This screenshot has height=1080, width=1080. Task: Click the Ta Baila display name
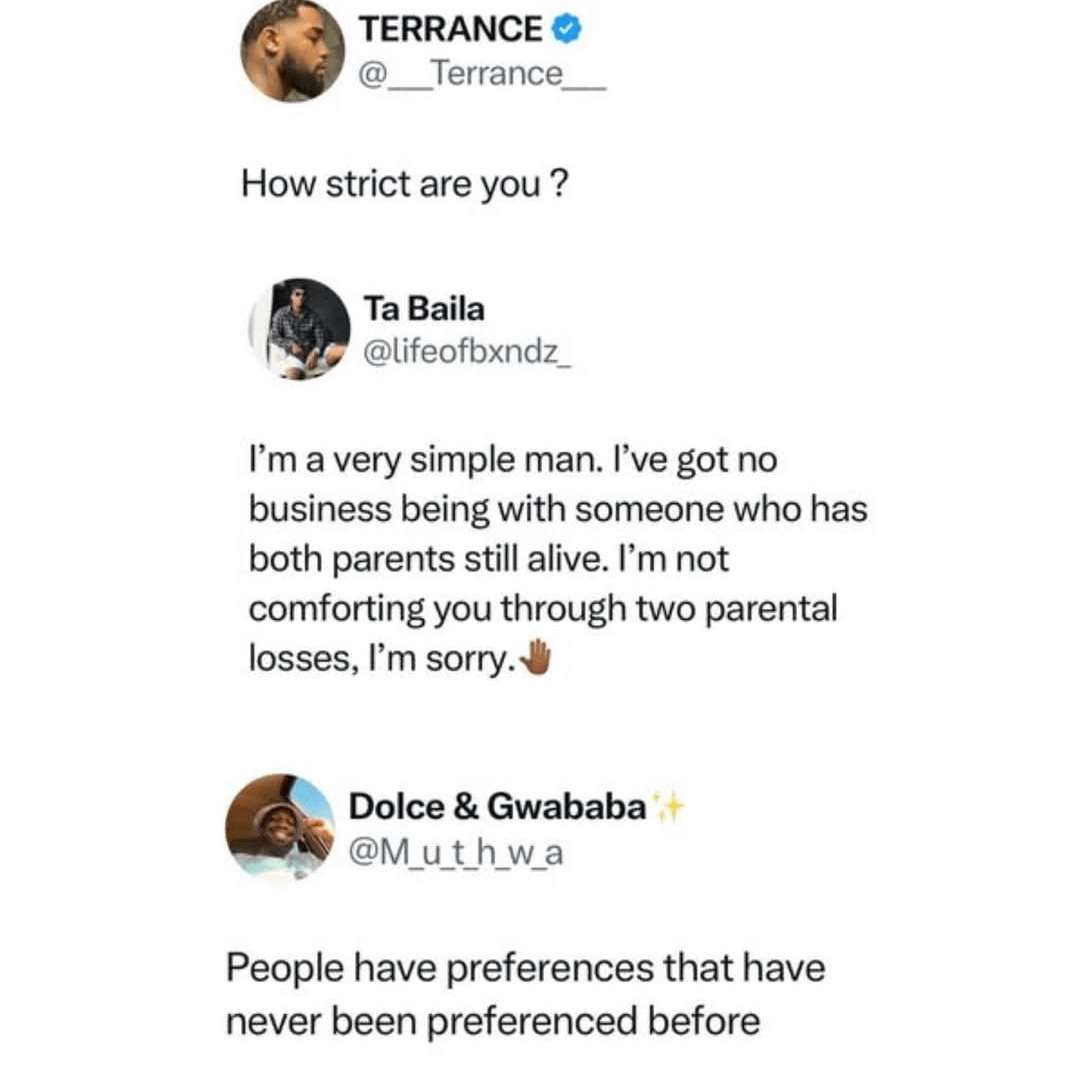424,310
